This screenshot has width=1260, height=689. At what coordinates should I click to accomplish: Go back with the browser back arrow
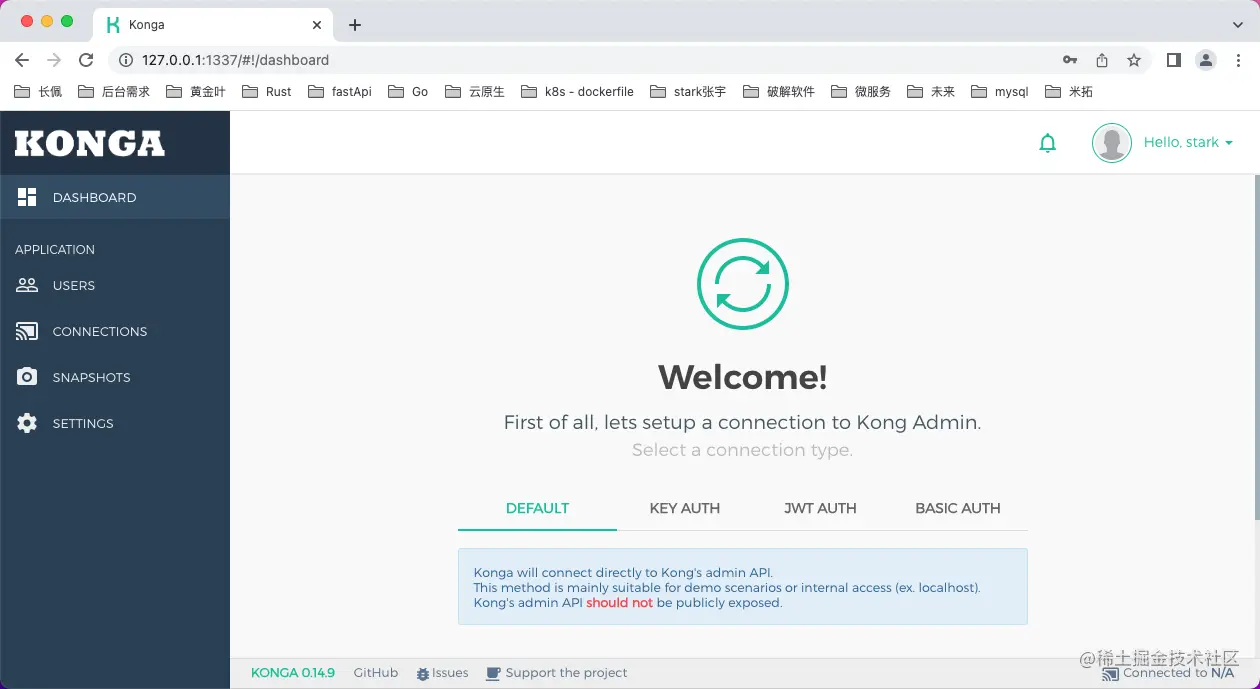[22, 60]
